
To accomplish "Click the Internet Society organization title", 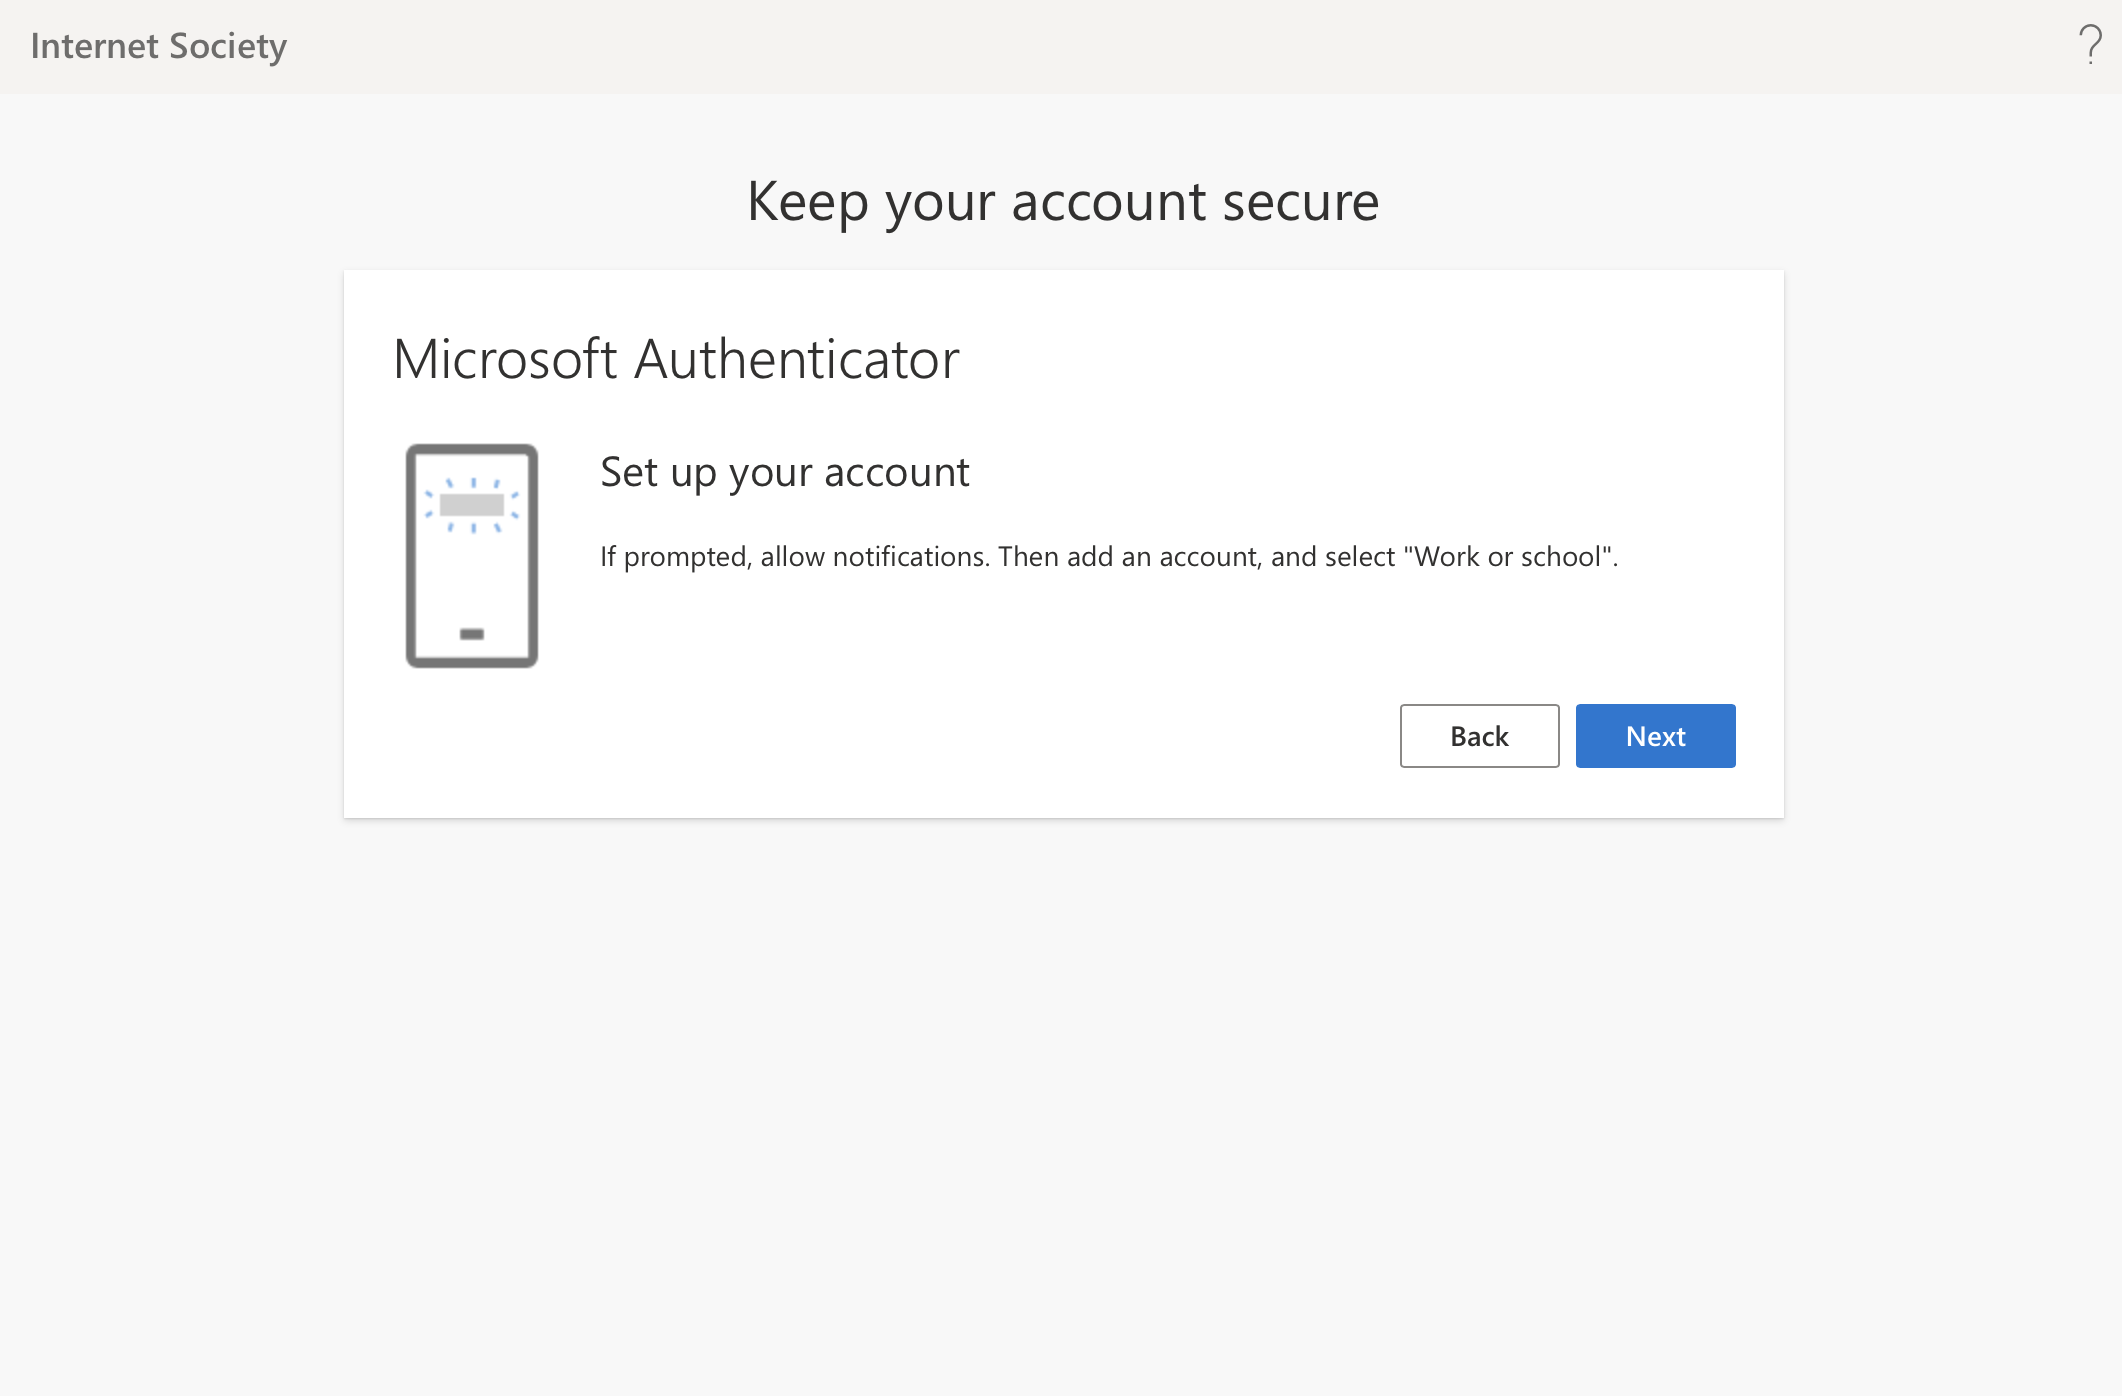I will tap(158, 46).
